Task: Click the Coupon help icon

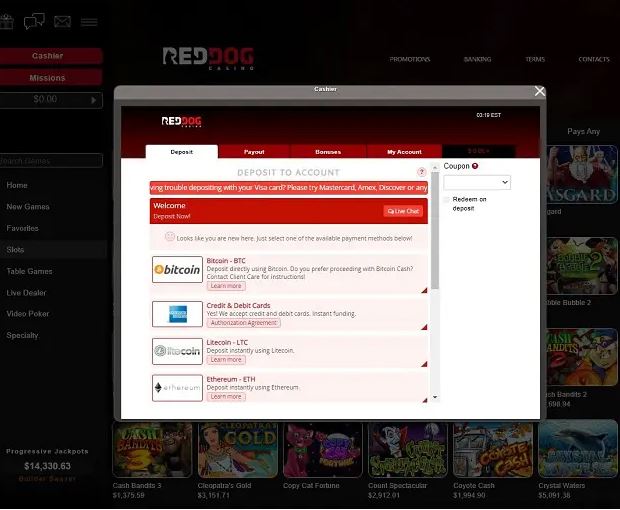Action: [475, 166]
